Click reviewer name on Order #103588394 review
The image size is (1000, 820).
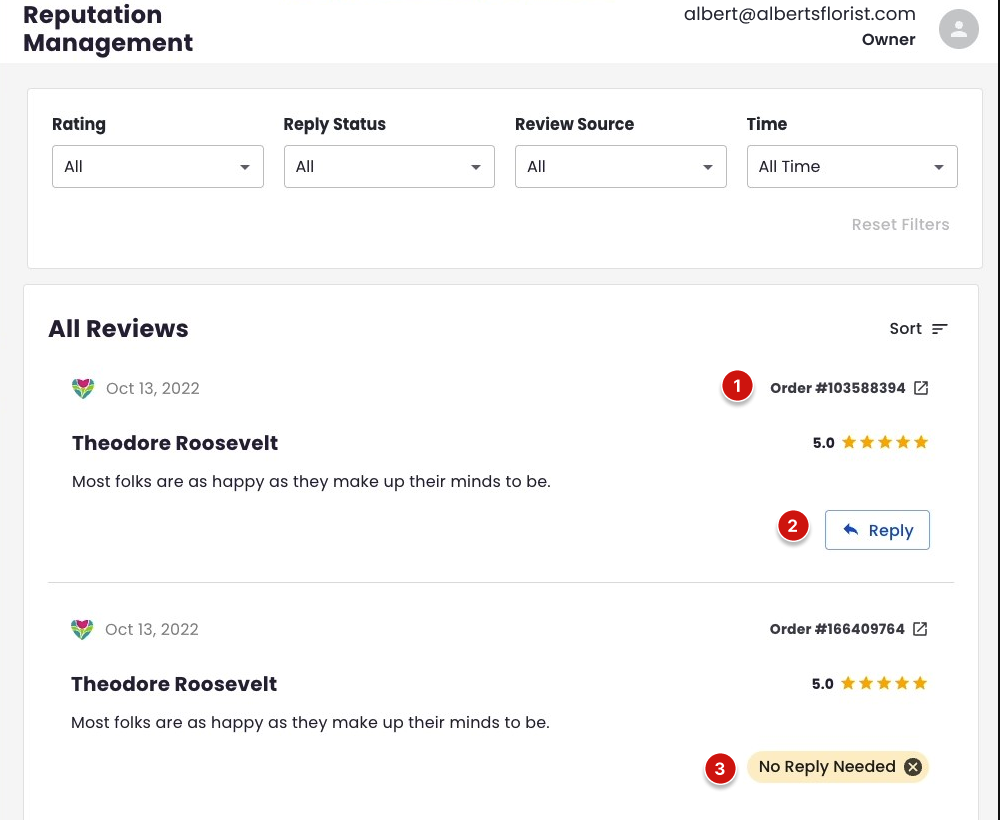[175, 443]
